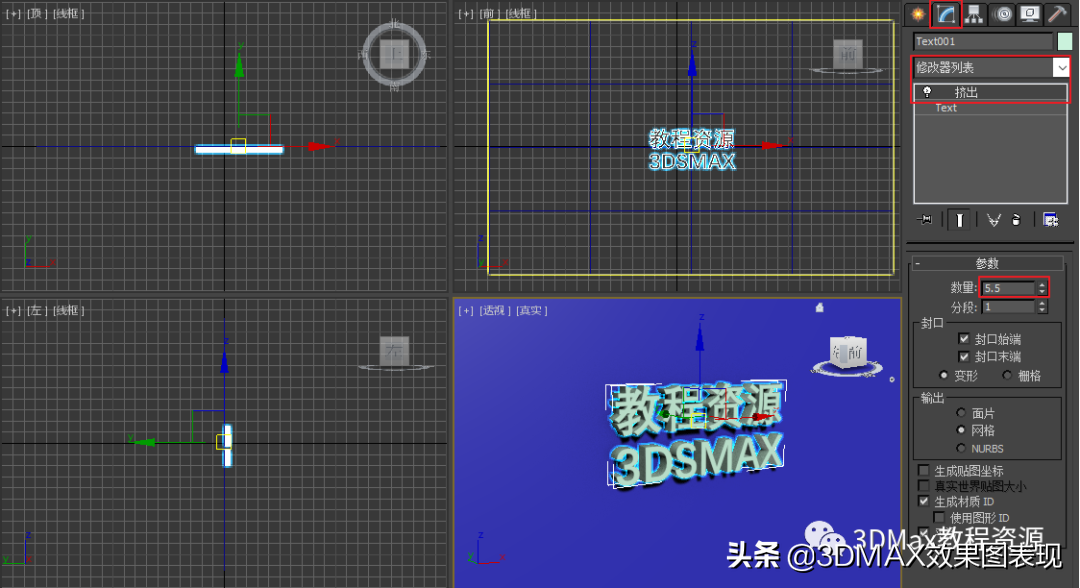Open the [+] menu of 左 viewport

[x=13, y=311]
